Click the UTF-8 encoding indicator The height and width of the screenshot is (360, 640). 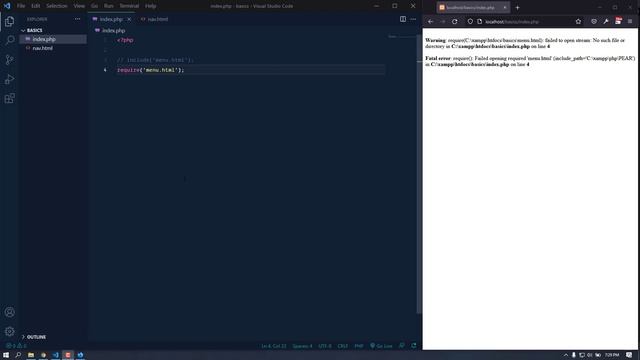pos(325,346)
